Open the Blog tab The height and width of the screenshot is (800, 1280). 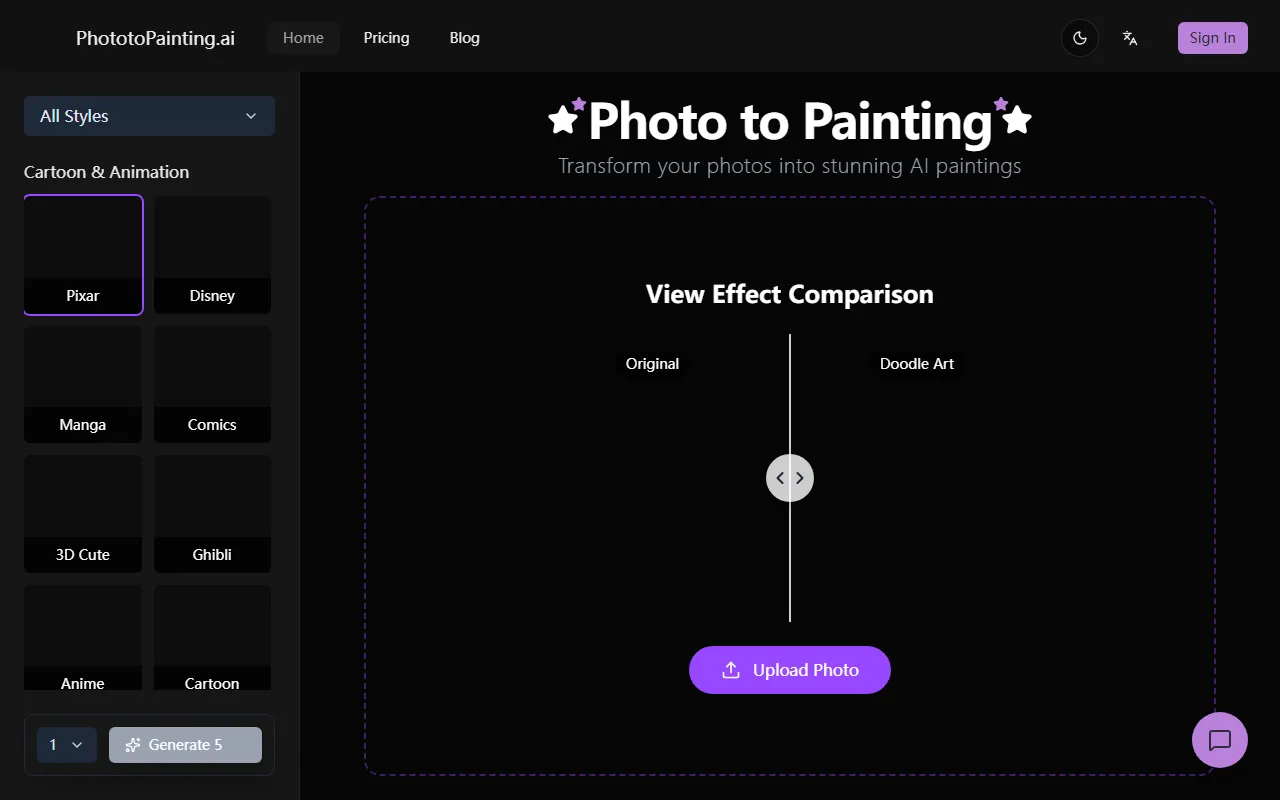[x=464, y=38]
